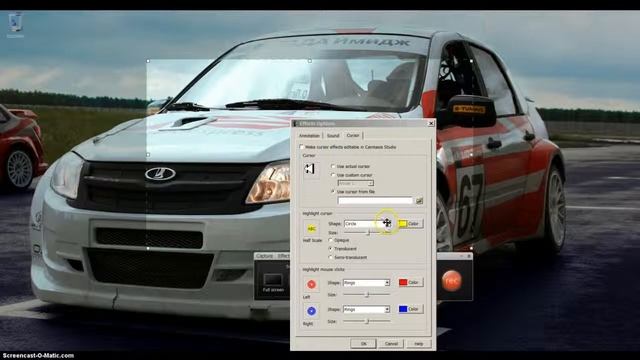Open the custom cursor dropdown list

point(356,183)
